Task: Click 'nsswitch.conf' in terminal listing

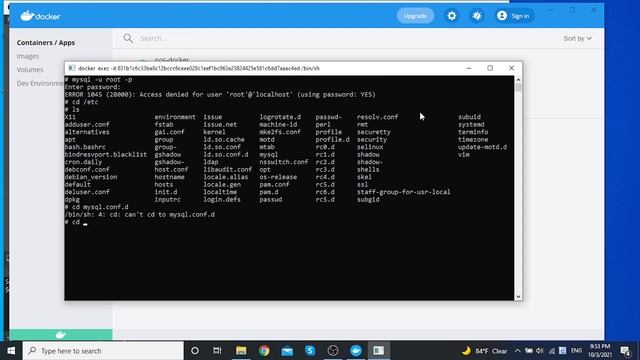Action: tap(284, 162)
